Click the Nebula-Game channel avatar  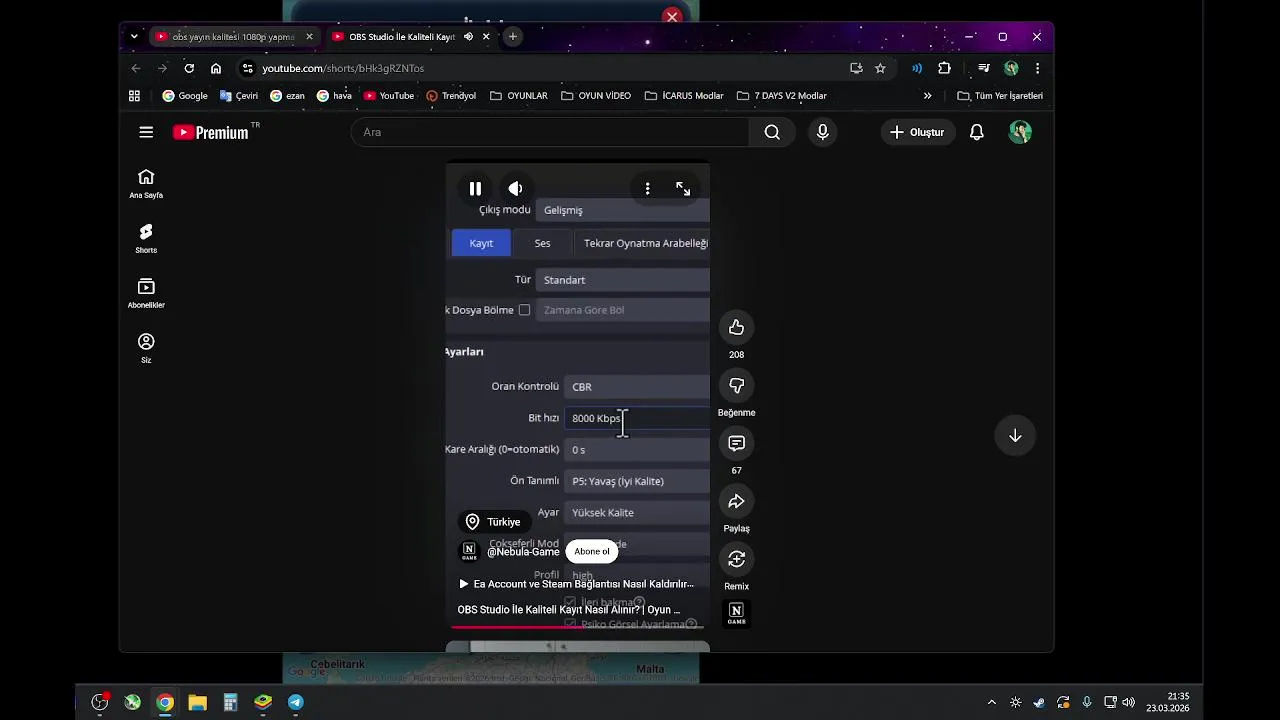[x=469, y=552]
